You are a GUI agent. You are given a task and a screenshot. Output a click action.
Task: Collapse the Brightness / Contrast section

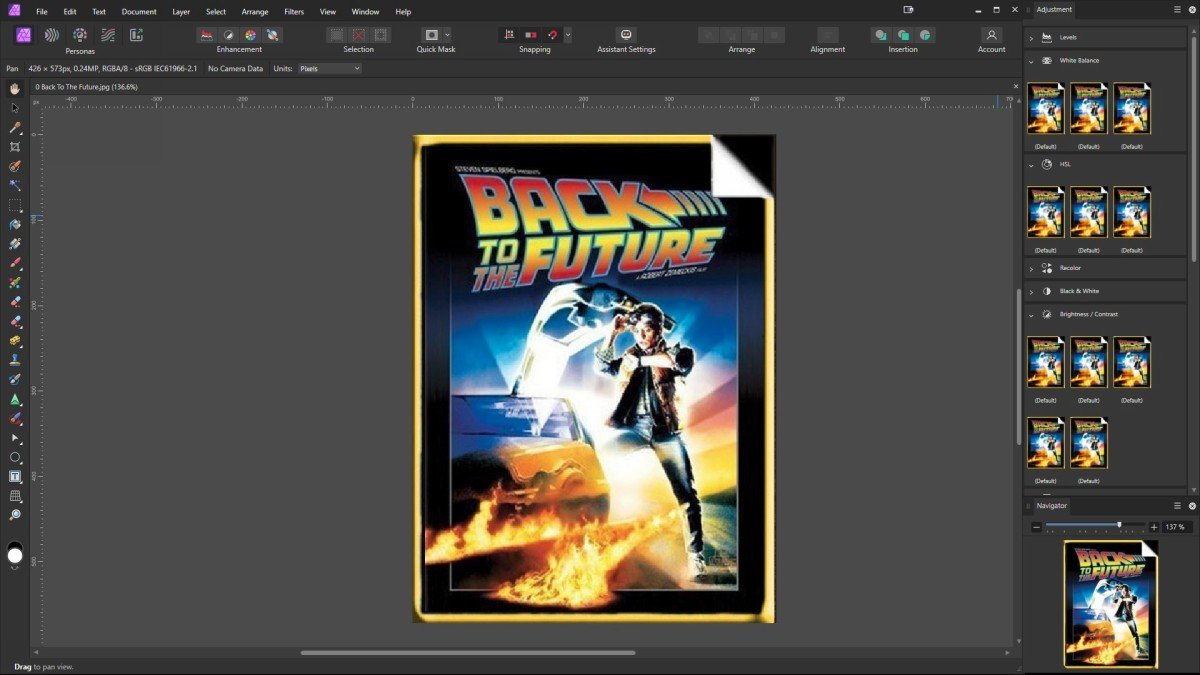pos(1031,314)
